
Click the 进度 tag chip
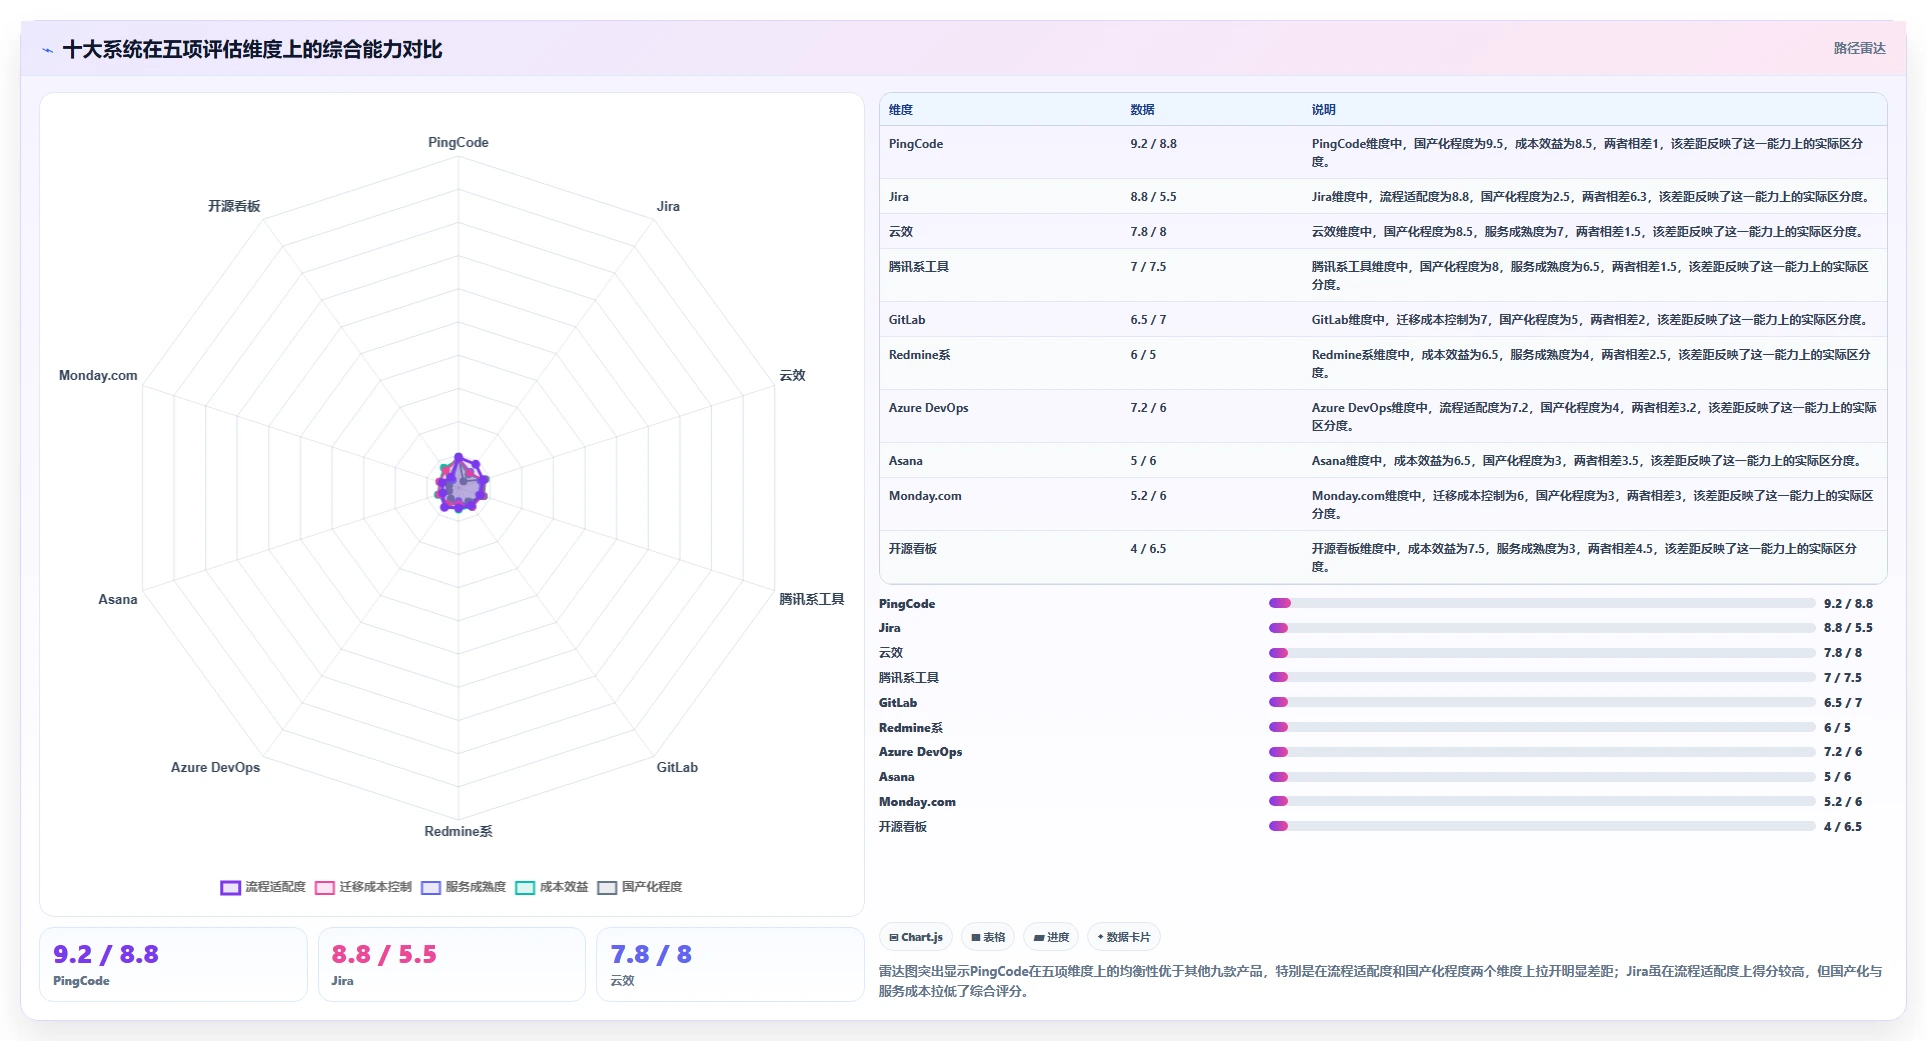click(x=1051, y=937)
